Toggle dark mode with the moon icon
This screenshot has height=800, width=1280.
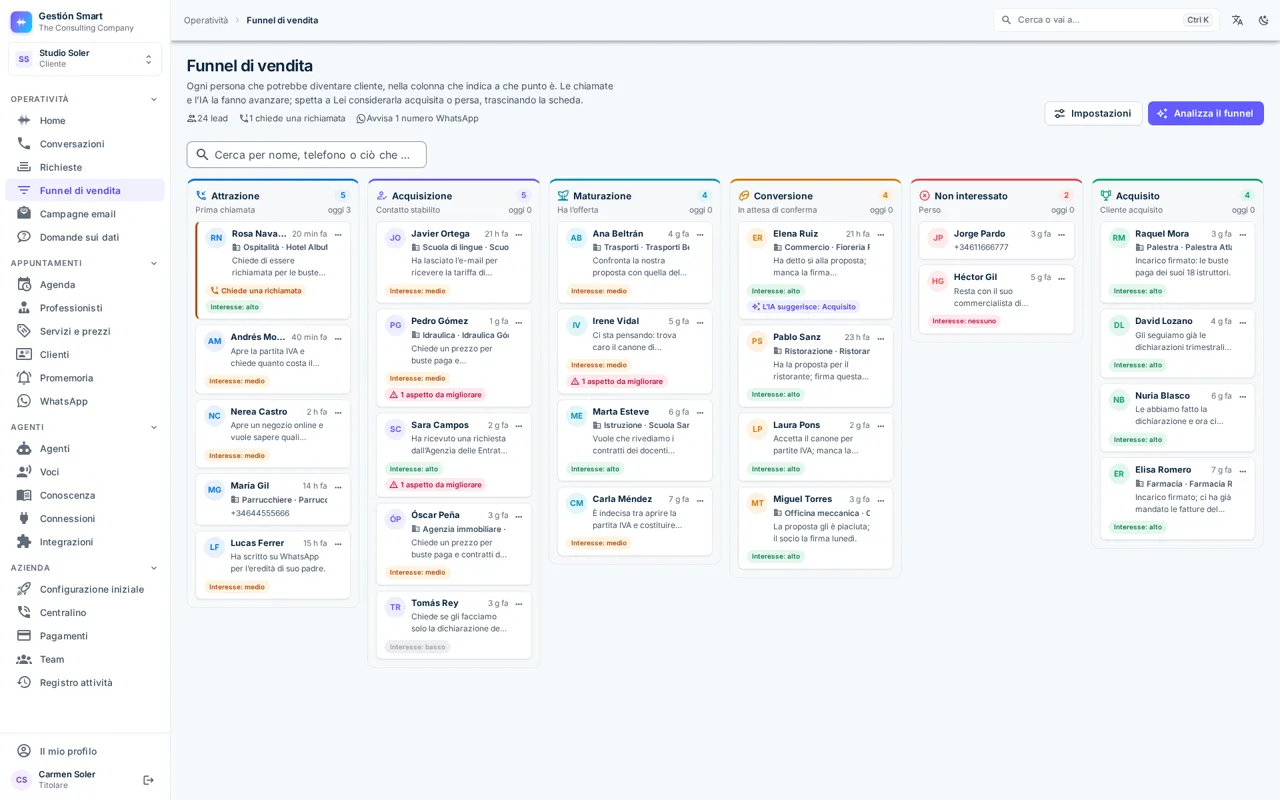[x=1263, y=20]
